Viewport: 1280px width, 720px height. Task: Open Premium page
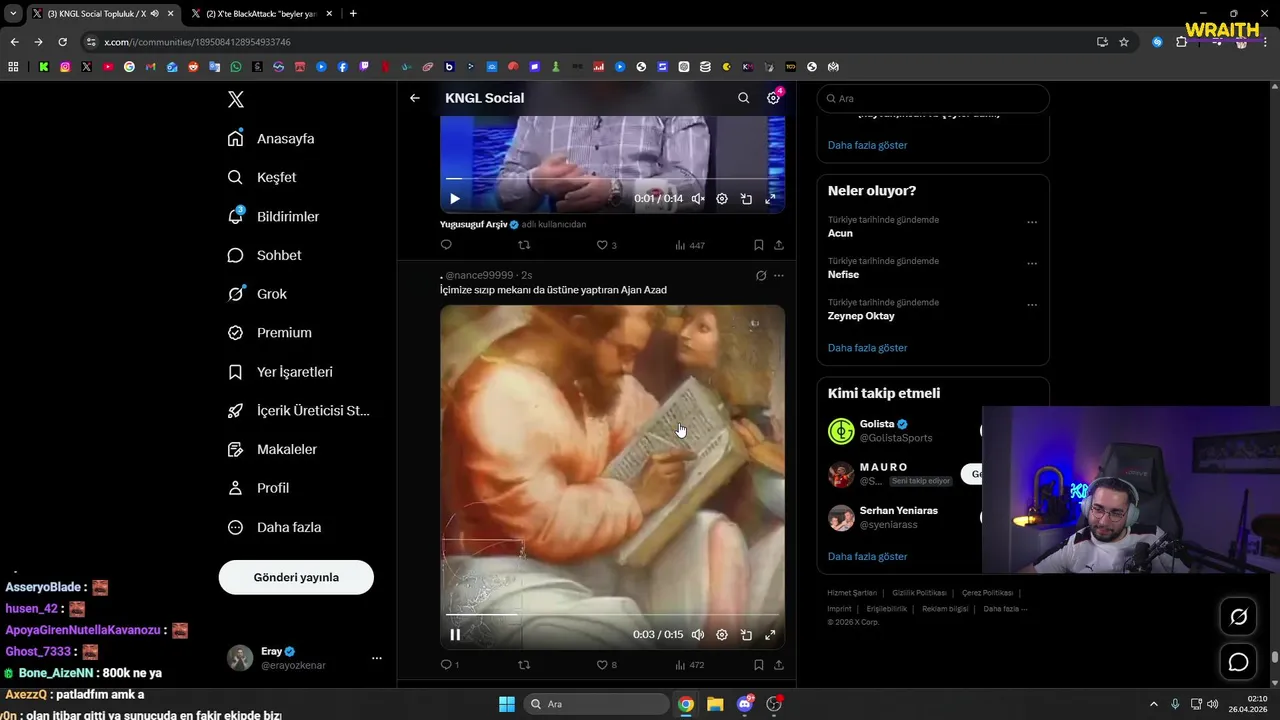[x=269, y=332]
